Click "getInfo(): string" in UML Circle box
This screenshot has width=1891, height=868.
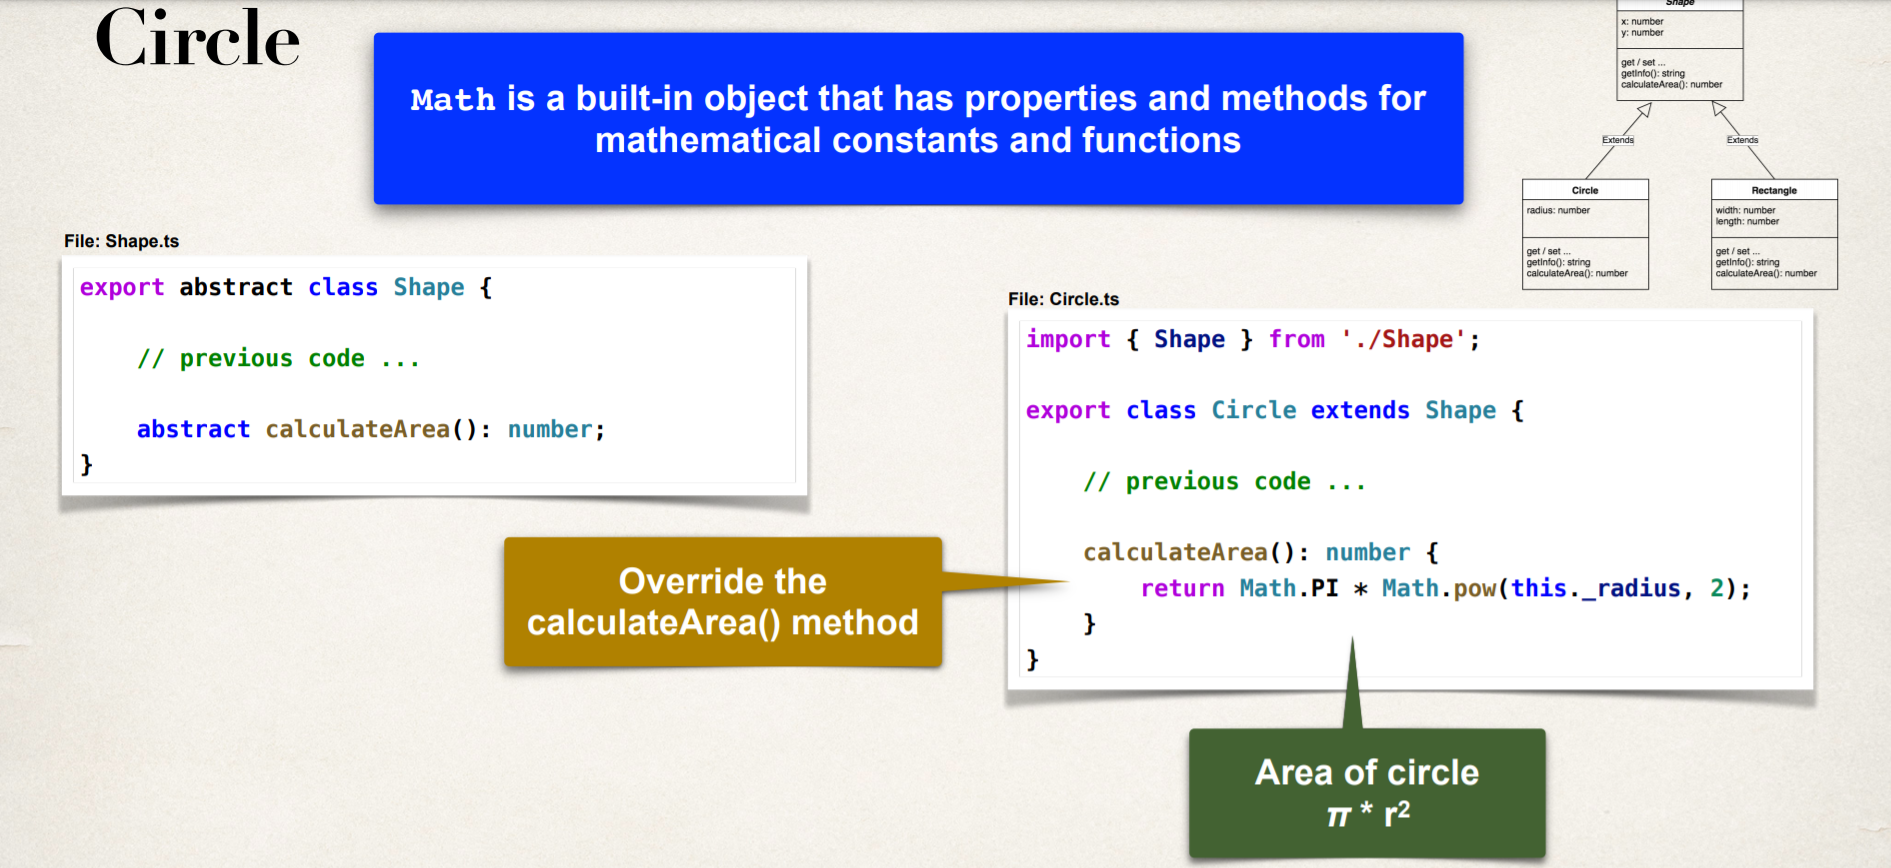pyautogui.click(x=1560, y=262)
